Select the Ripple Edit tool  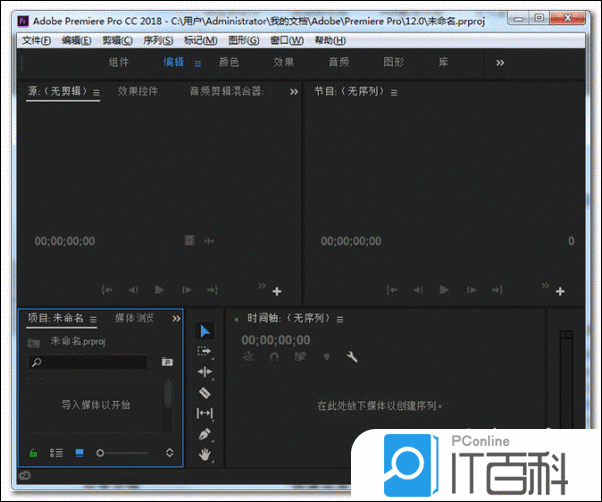[x=205, y=372]
